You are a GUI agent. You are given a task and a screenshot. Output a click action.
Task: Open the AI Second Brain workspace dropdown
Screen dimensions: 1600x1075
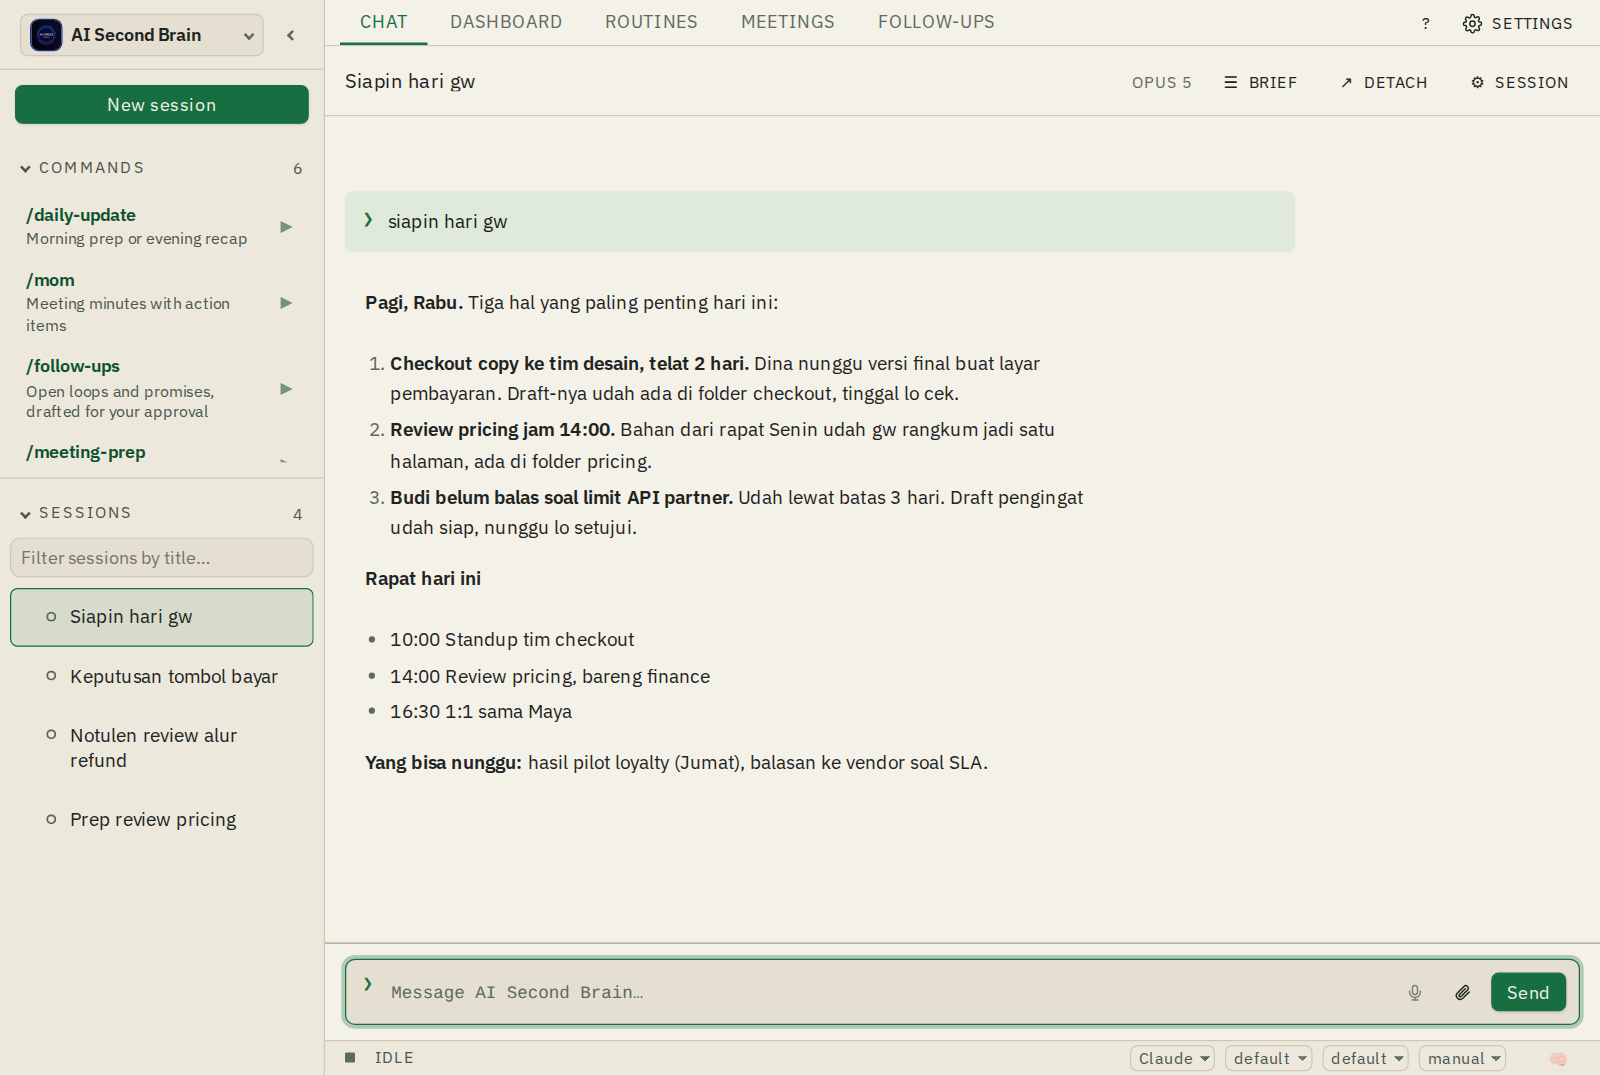point(142,35)
